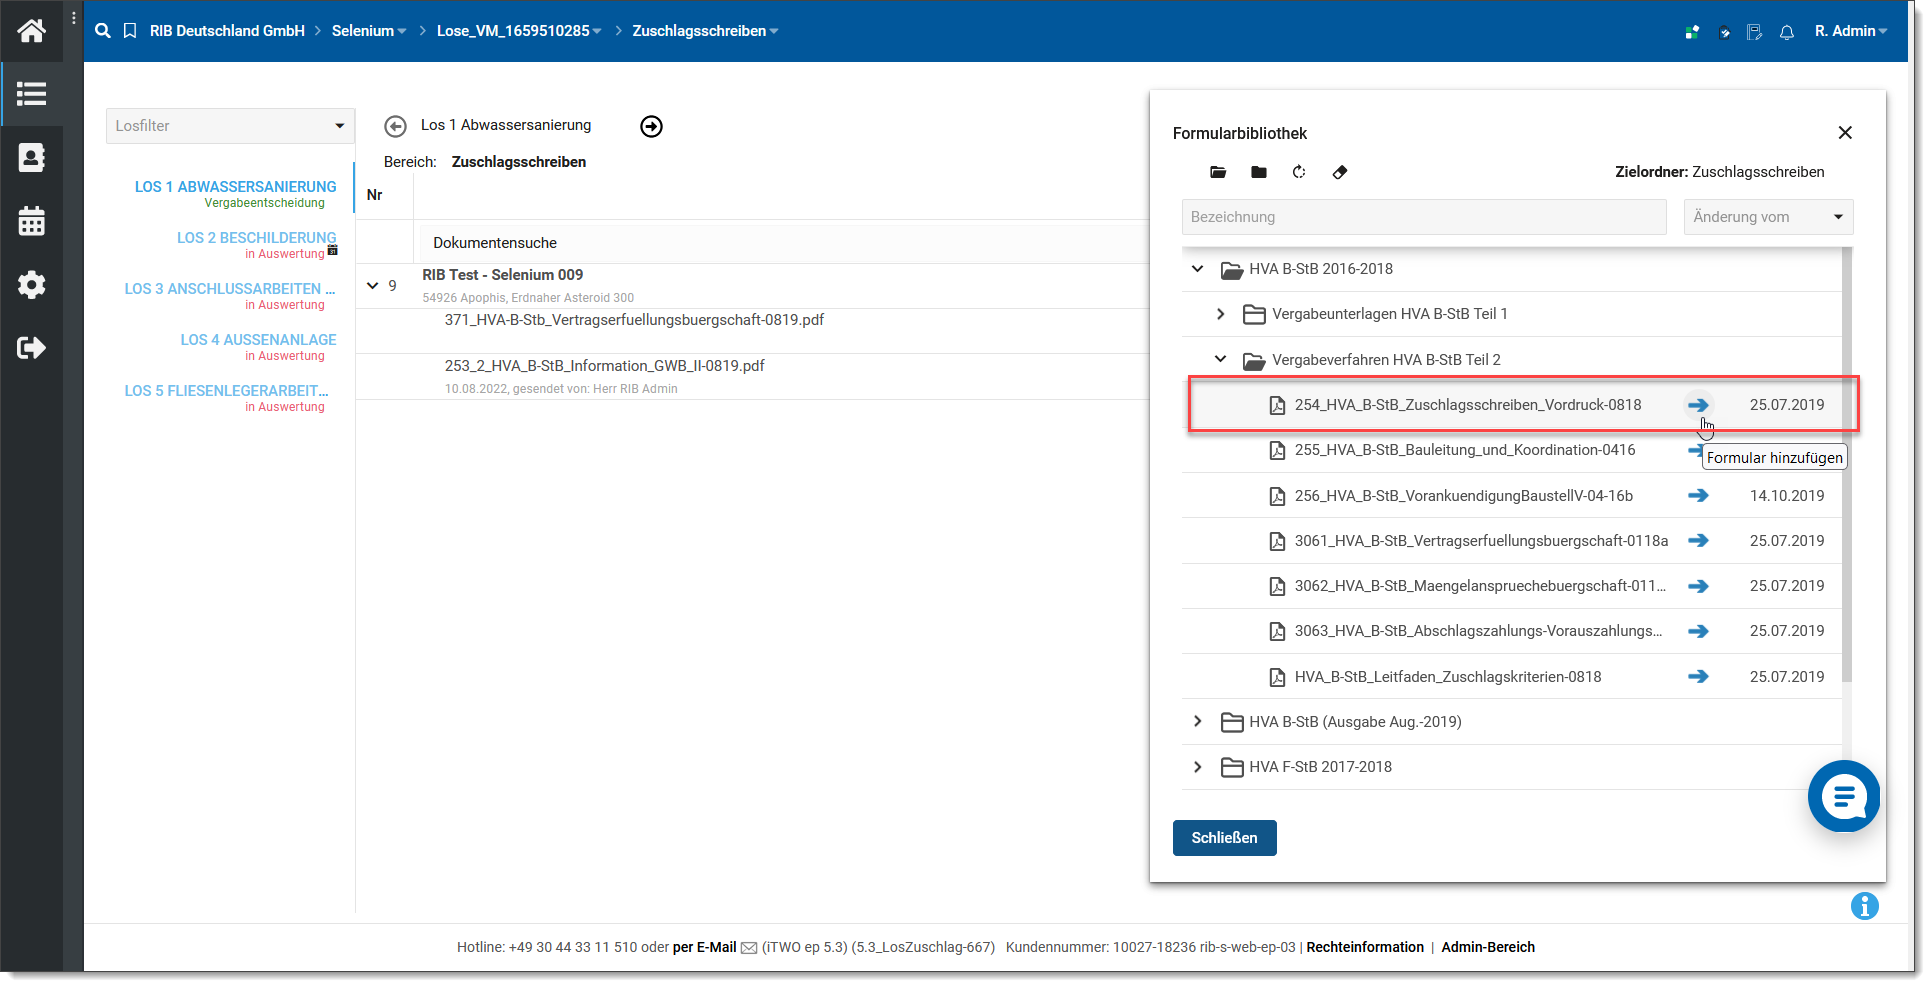Click the bookmark icon in header
Viewport: 1930px width, 987px height.
pyautogui.click(x=130, y=31)
